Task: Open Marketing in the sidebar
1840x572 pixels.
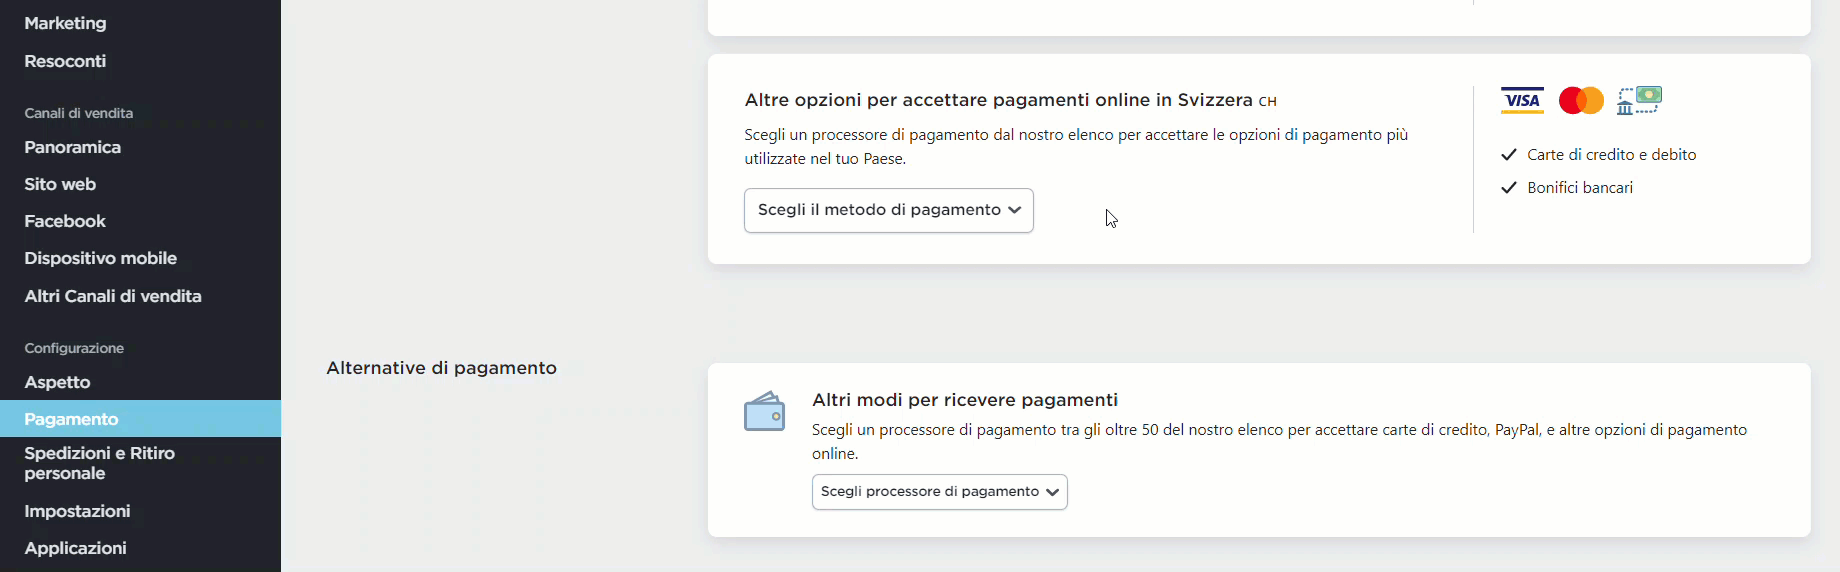Action: point(65,23)
